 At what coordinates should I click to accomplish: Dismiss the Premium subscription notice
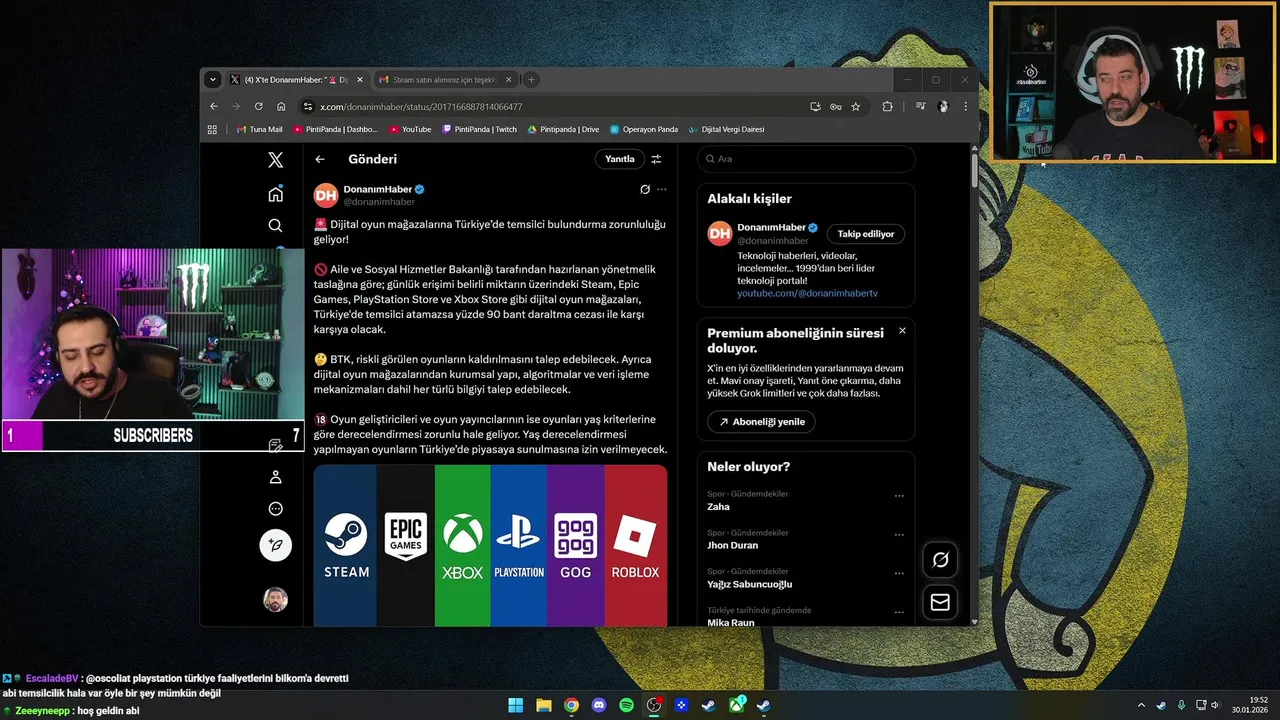(x=902, y=330)
